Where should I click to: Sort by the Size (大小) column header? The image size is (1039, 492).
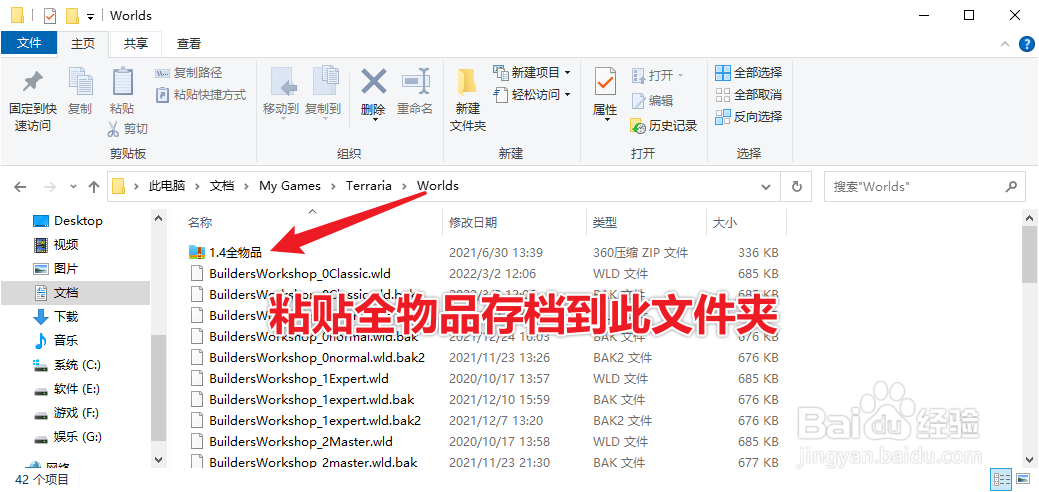(x=724, y=223)
